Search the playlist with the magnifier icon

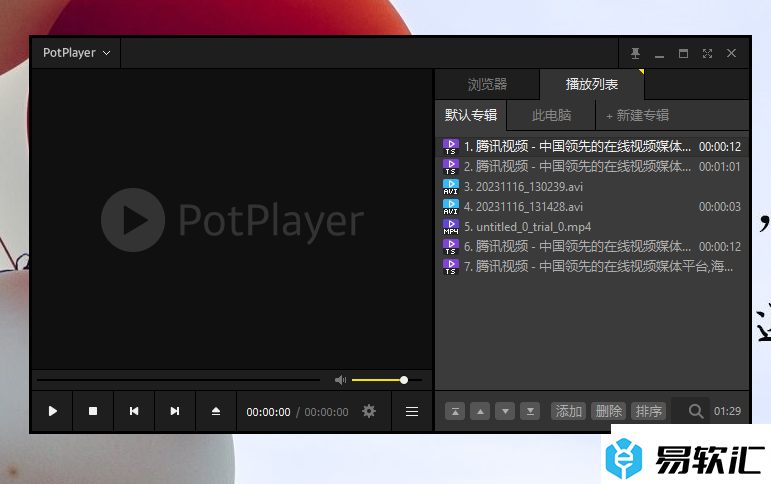695,411
